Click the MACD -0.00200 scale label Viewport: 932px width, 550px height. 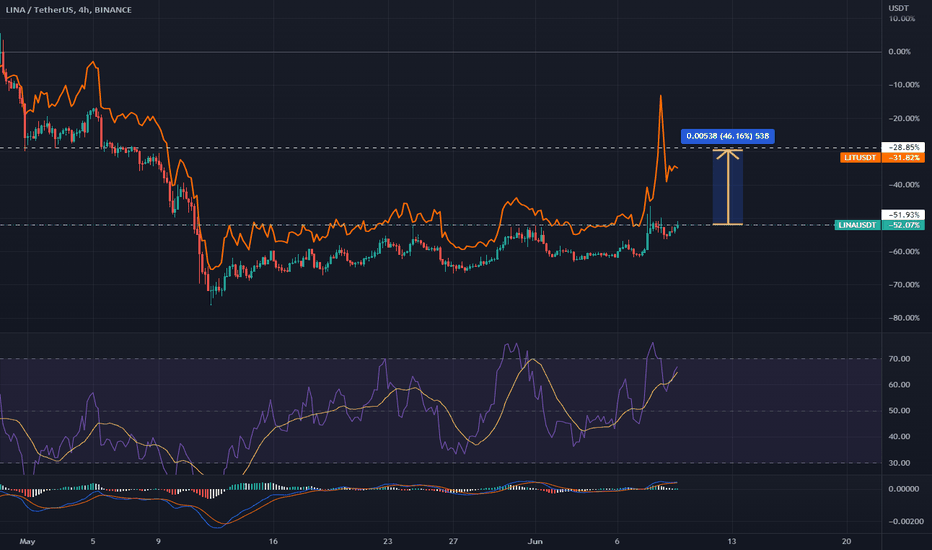pyautogui.click(x=905, y=521)
